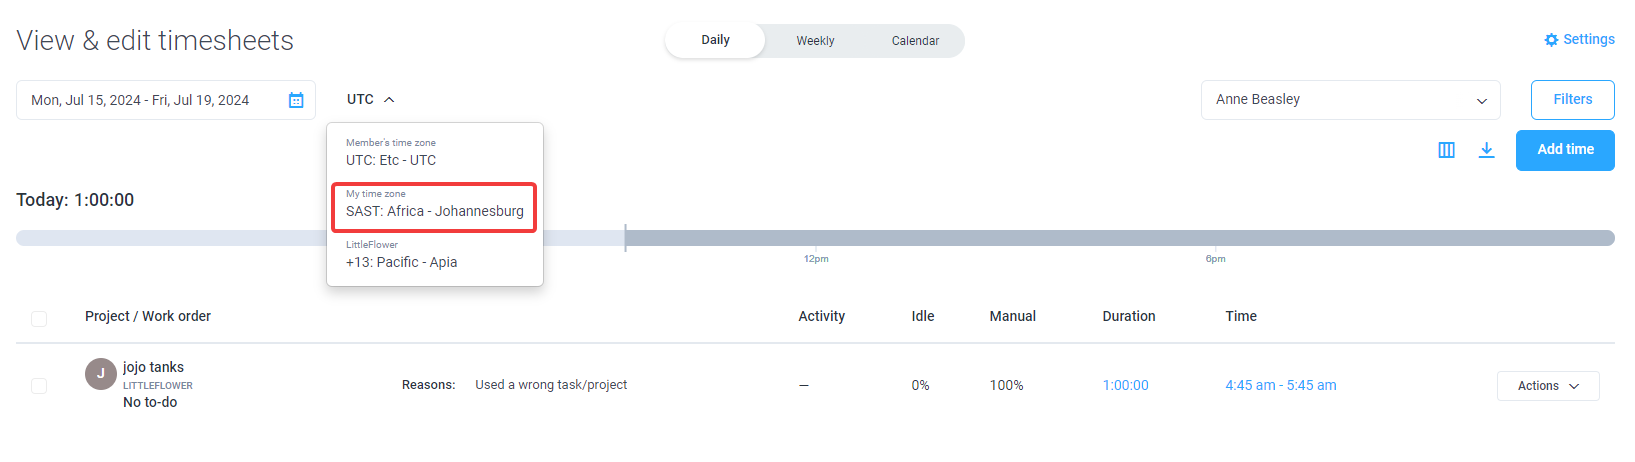Choose SAST: Africa - Johannesburg time zone

point(435,207)
